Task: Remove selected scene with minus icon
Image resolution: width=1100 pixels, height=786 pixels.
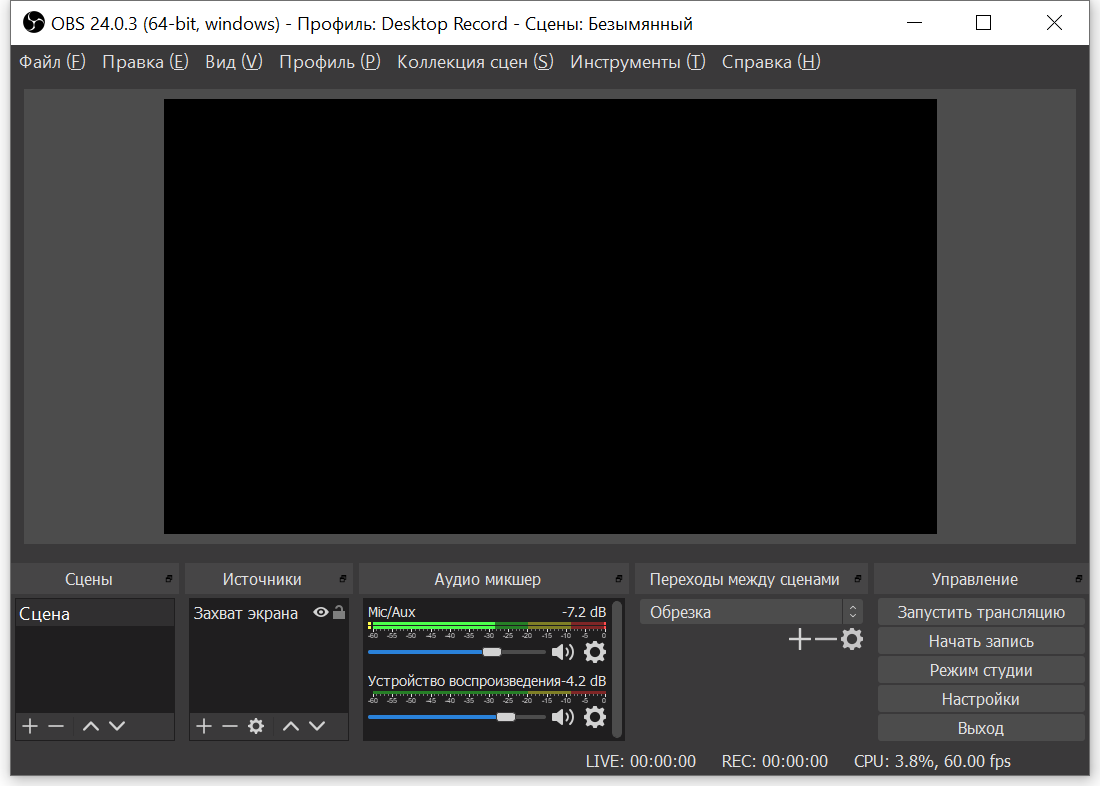Action: pyautogui.click(x=56, y=726)
